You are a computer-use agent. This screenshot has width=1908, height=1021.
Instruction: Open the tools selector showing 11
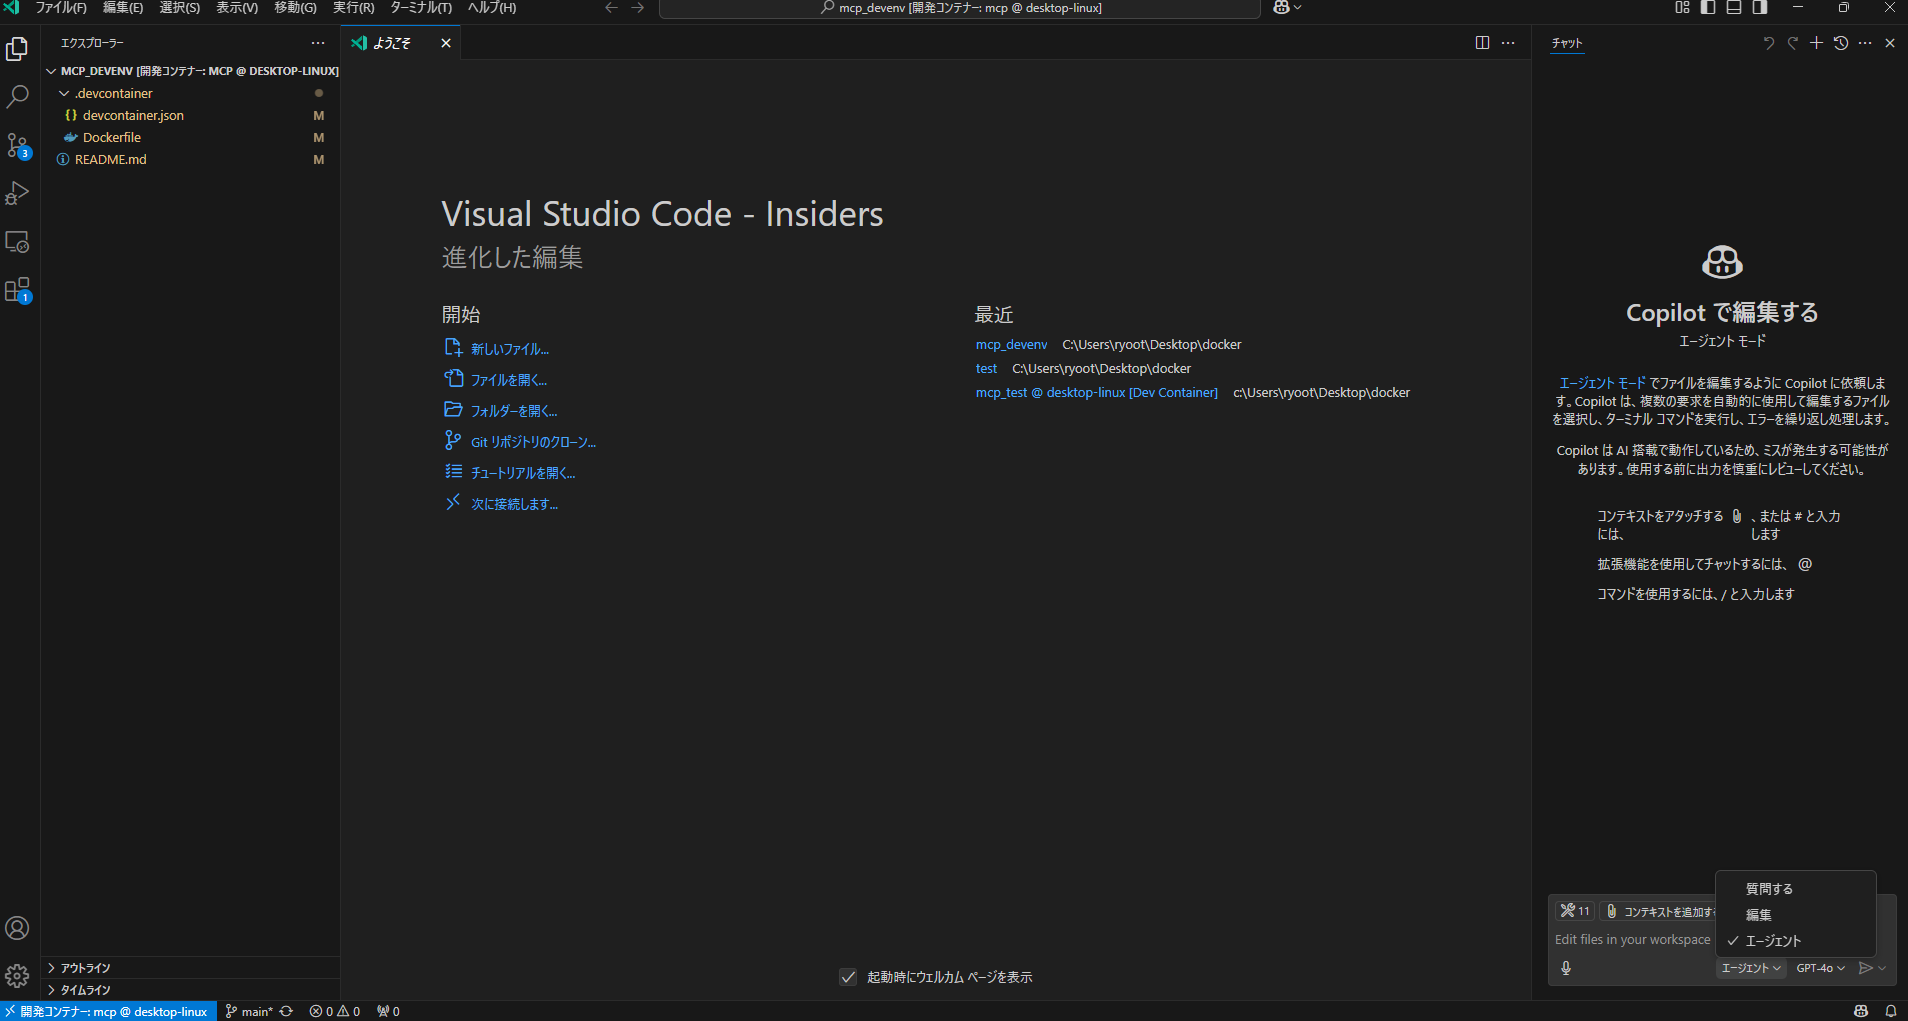[x=1575, y=911]
